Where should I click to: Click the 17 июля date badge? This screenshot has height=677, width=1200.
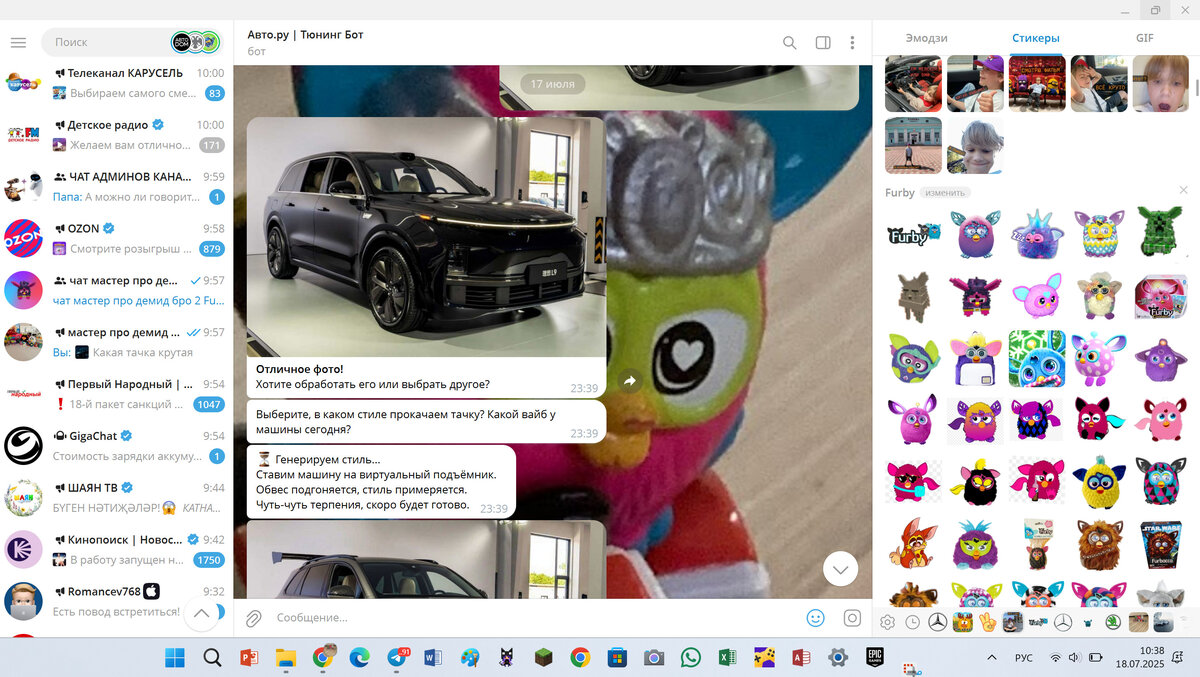tap(552, 84)
